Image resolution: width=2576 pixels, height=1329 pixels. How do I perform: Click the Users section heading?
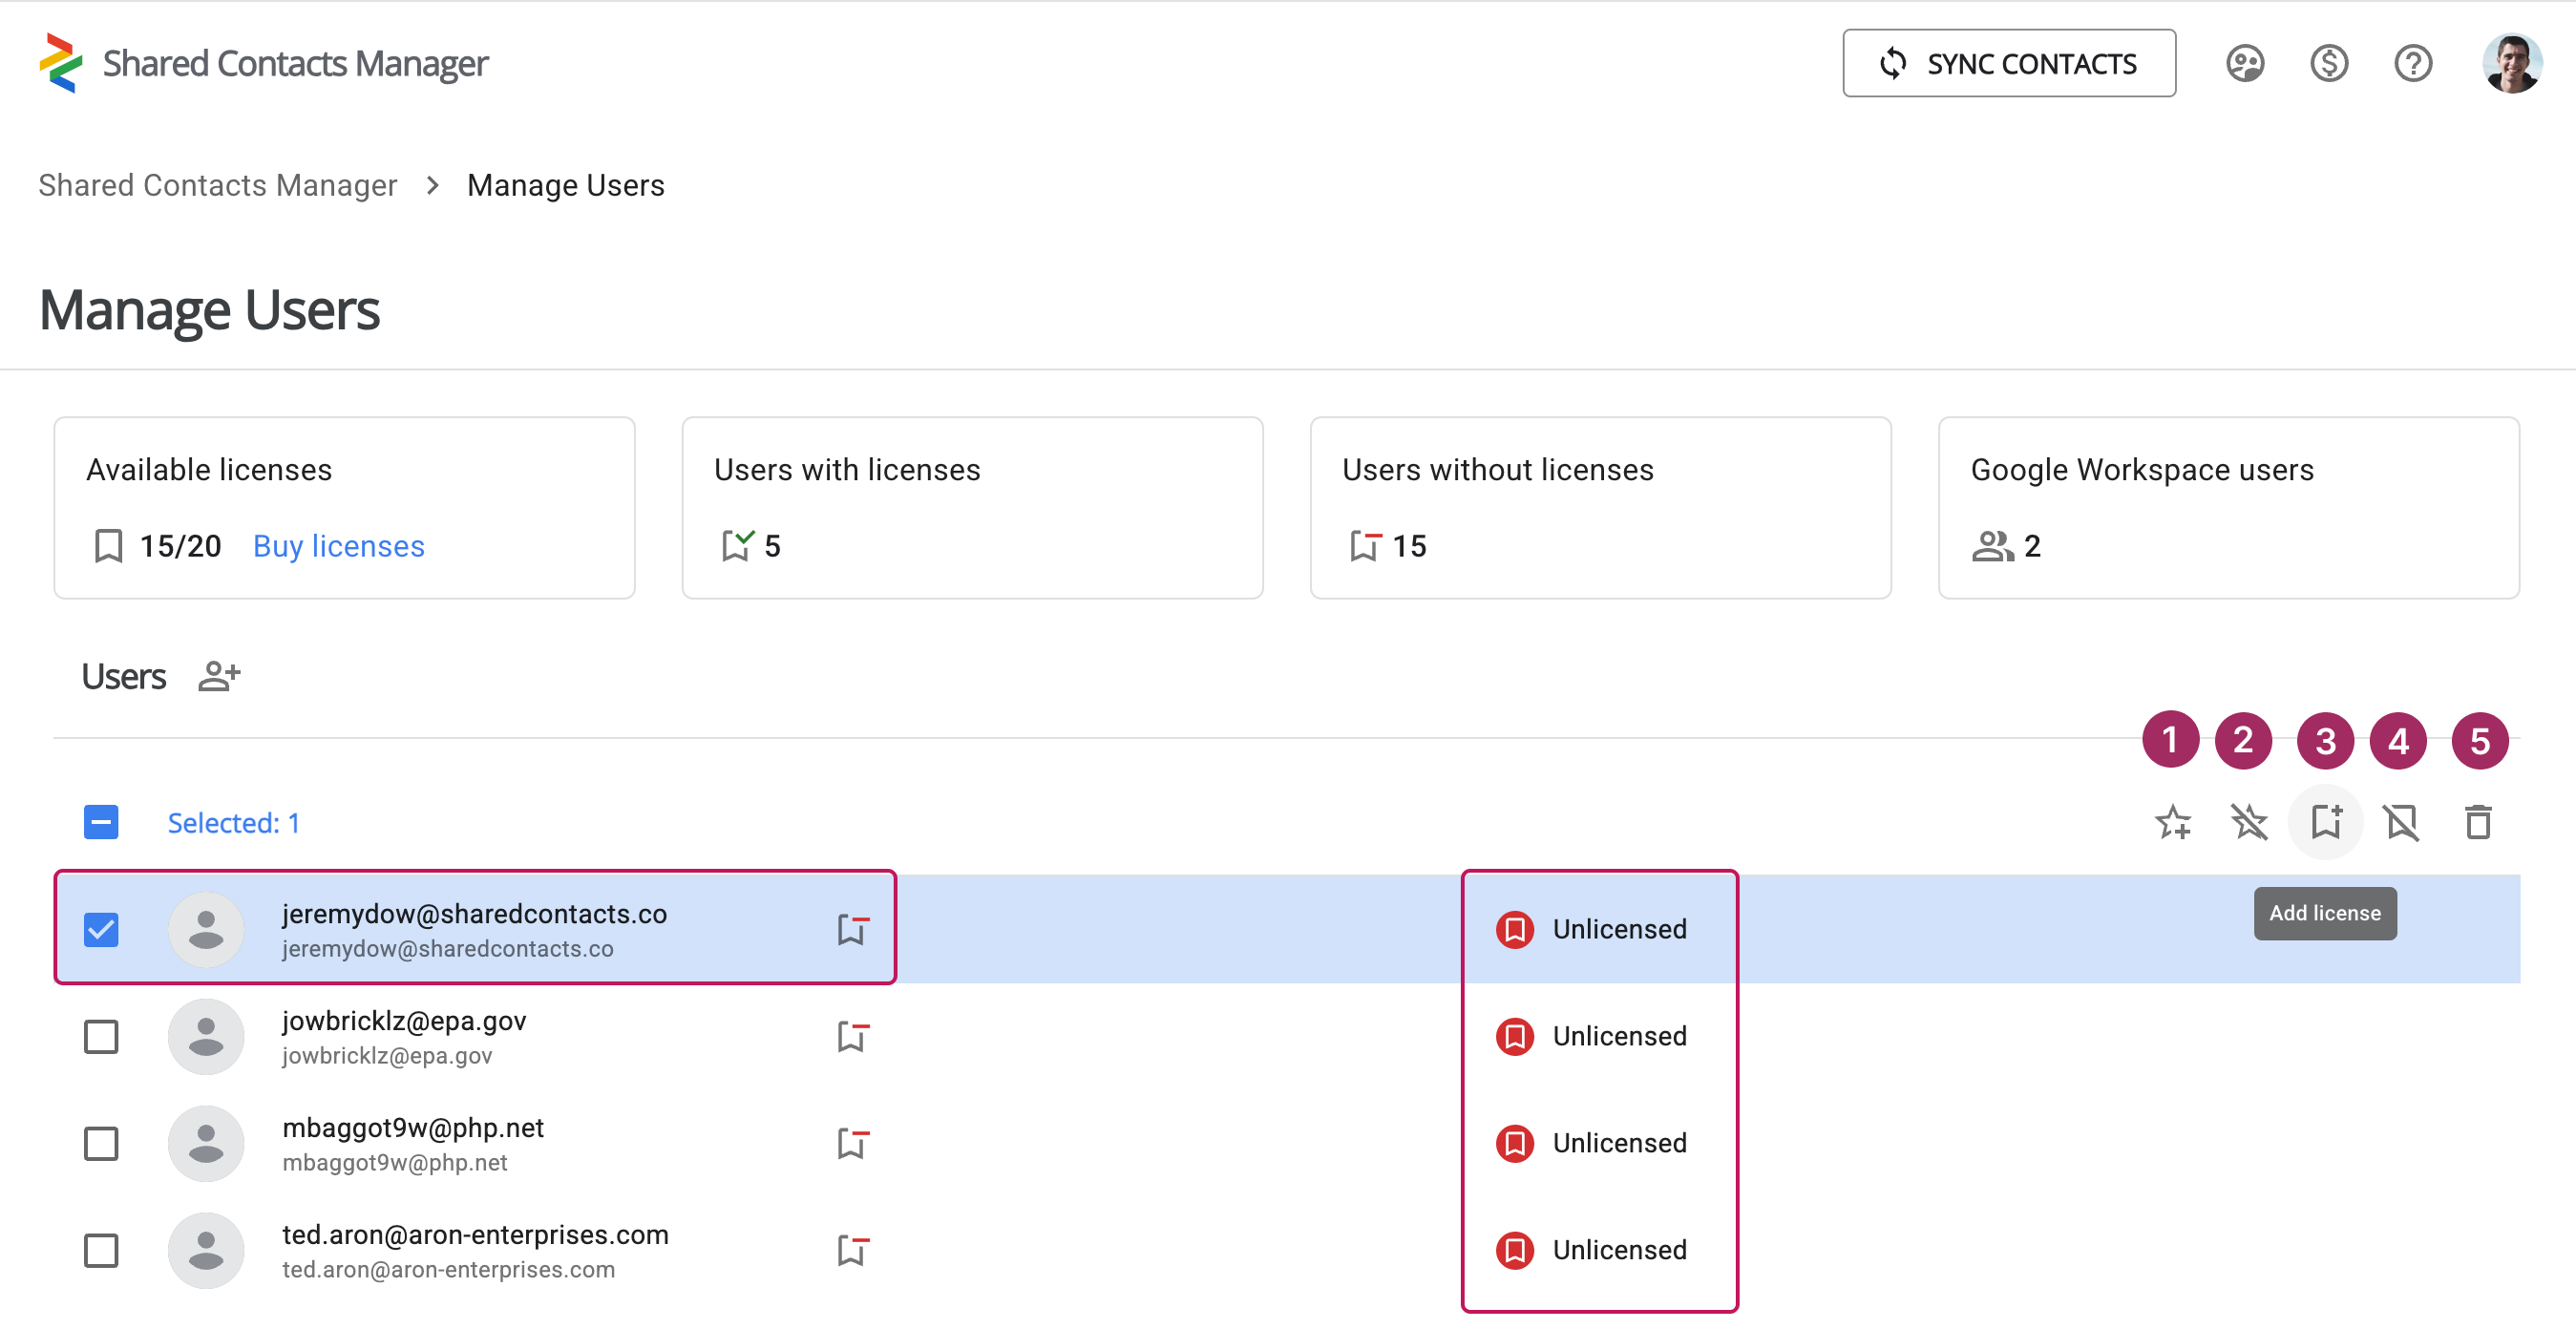(x=123, y=676)
